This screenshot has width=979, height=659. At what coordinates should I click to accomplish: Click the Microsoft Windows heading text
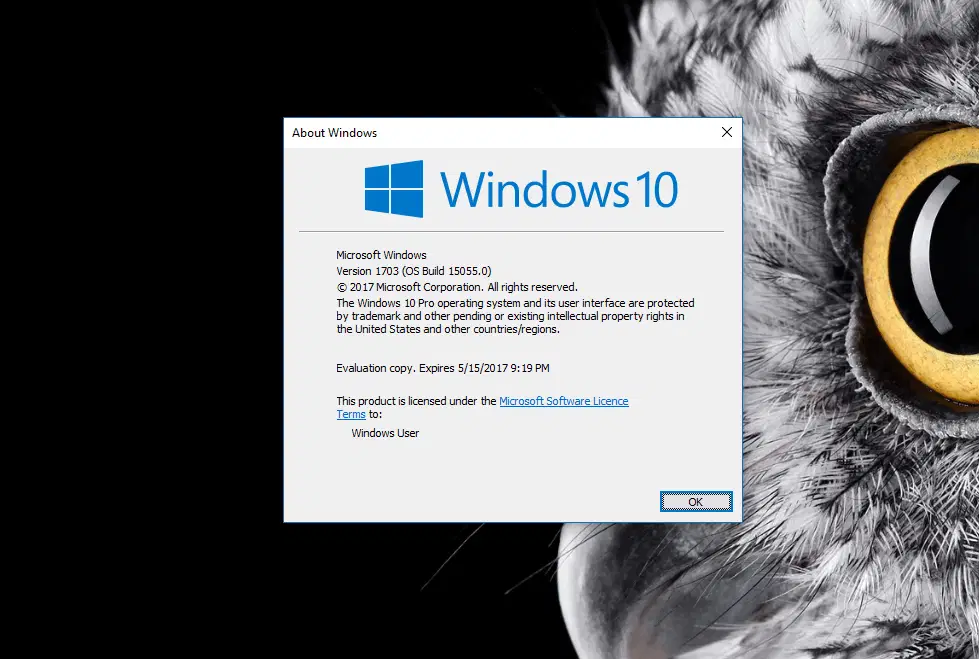(x=381, y=254)
